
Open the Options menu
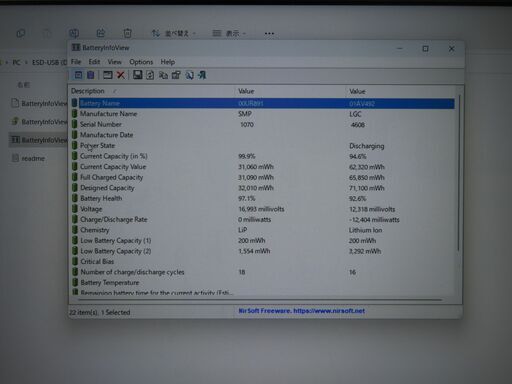[x=141, y=62]
